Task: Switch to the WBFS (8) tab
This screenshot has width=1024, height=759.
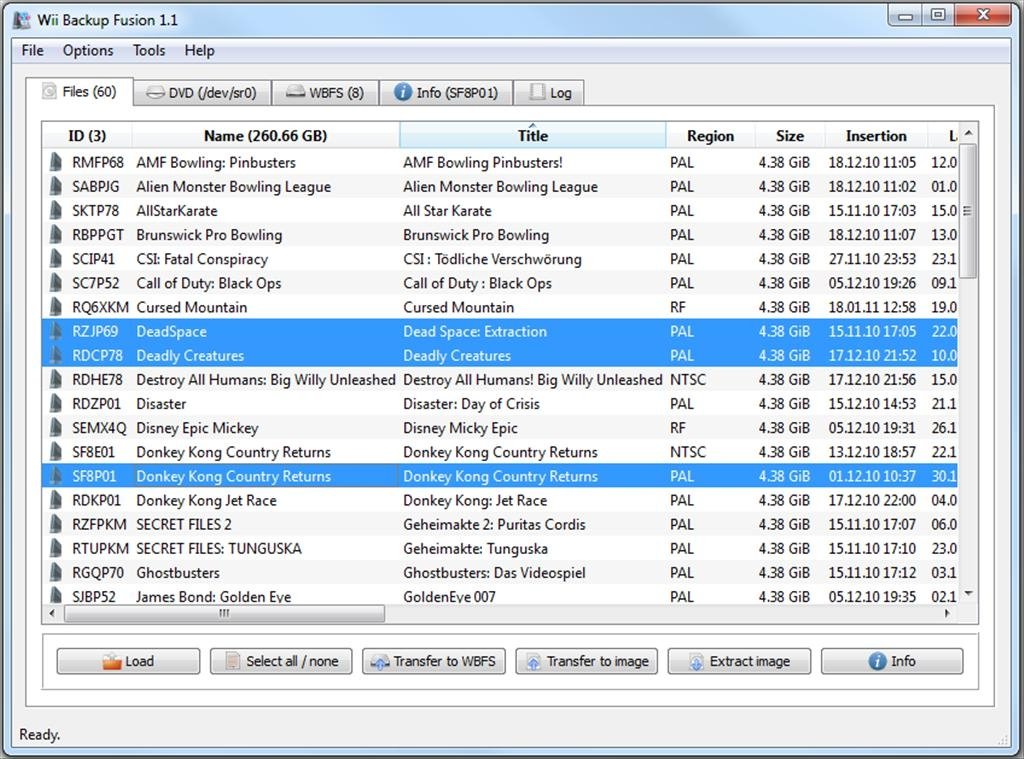Action: coord(325,93)
